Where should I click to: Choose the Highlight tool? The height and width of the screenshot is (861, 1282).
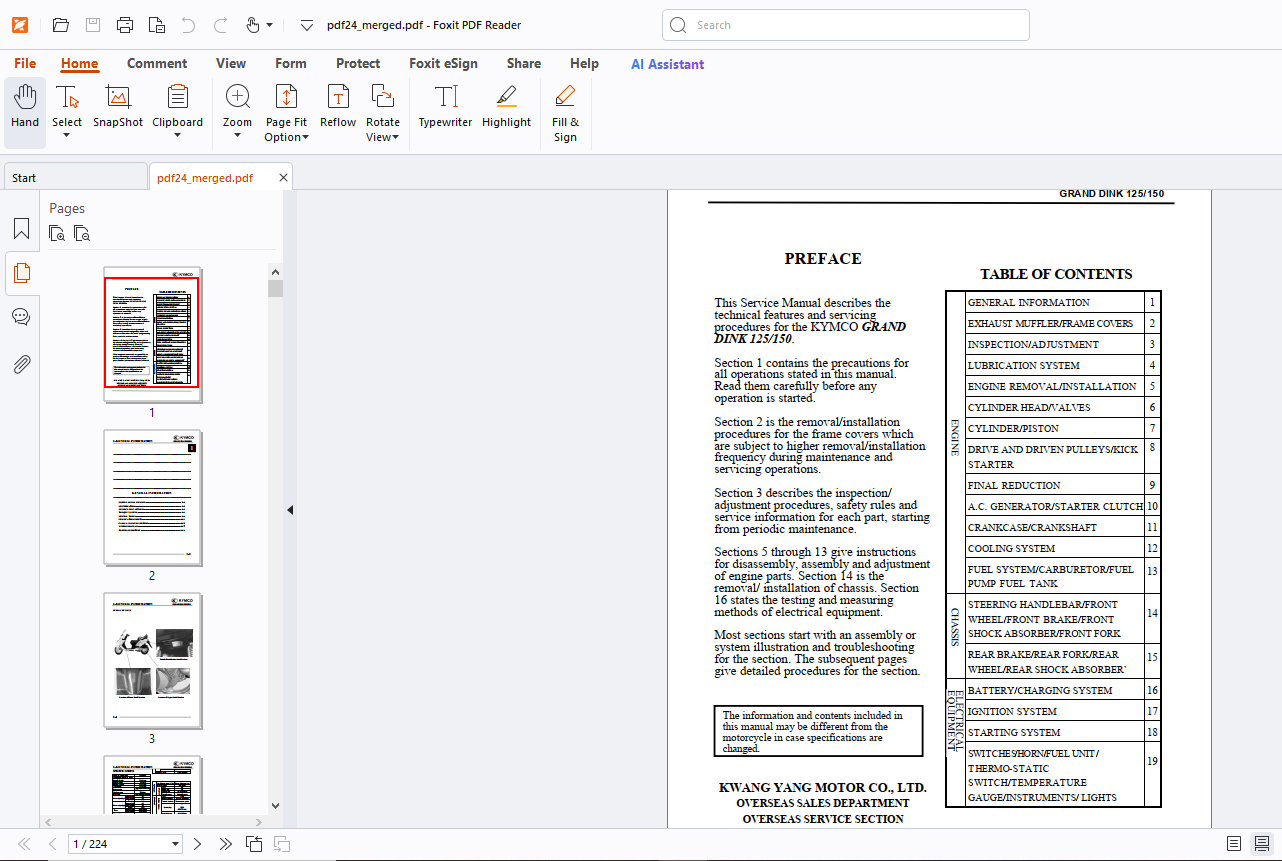coord(506,106)
